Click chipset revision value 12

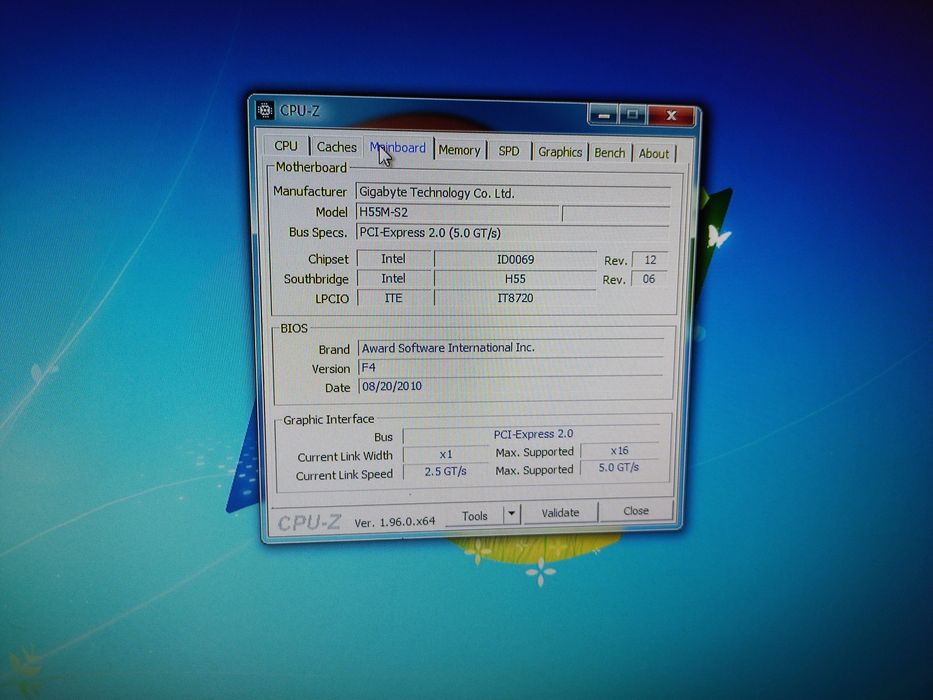650,260
